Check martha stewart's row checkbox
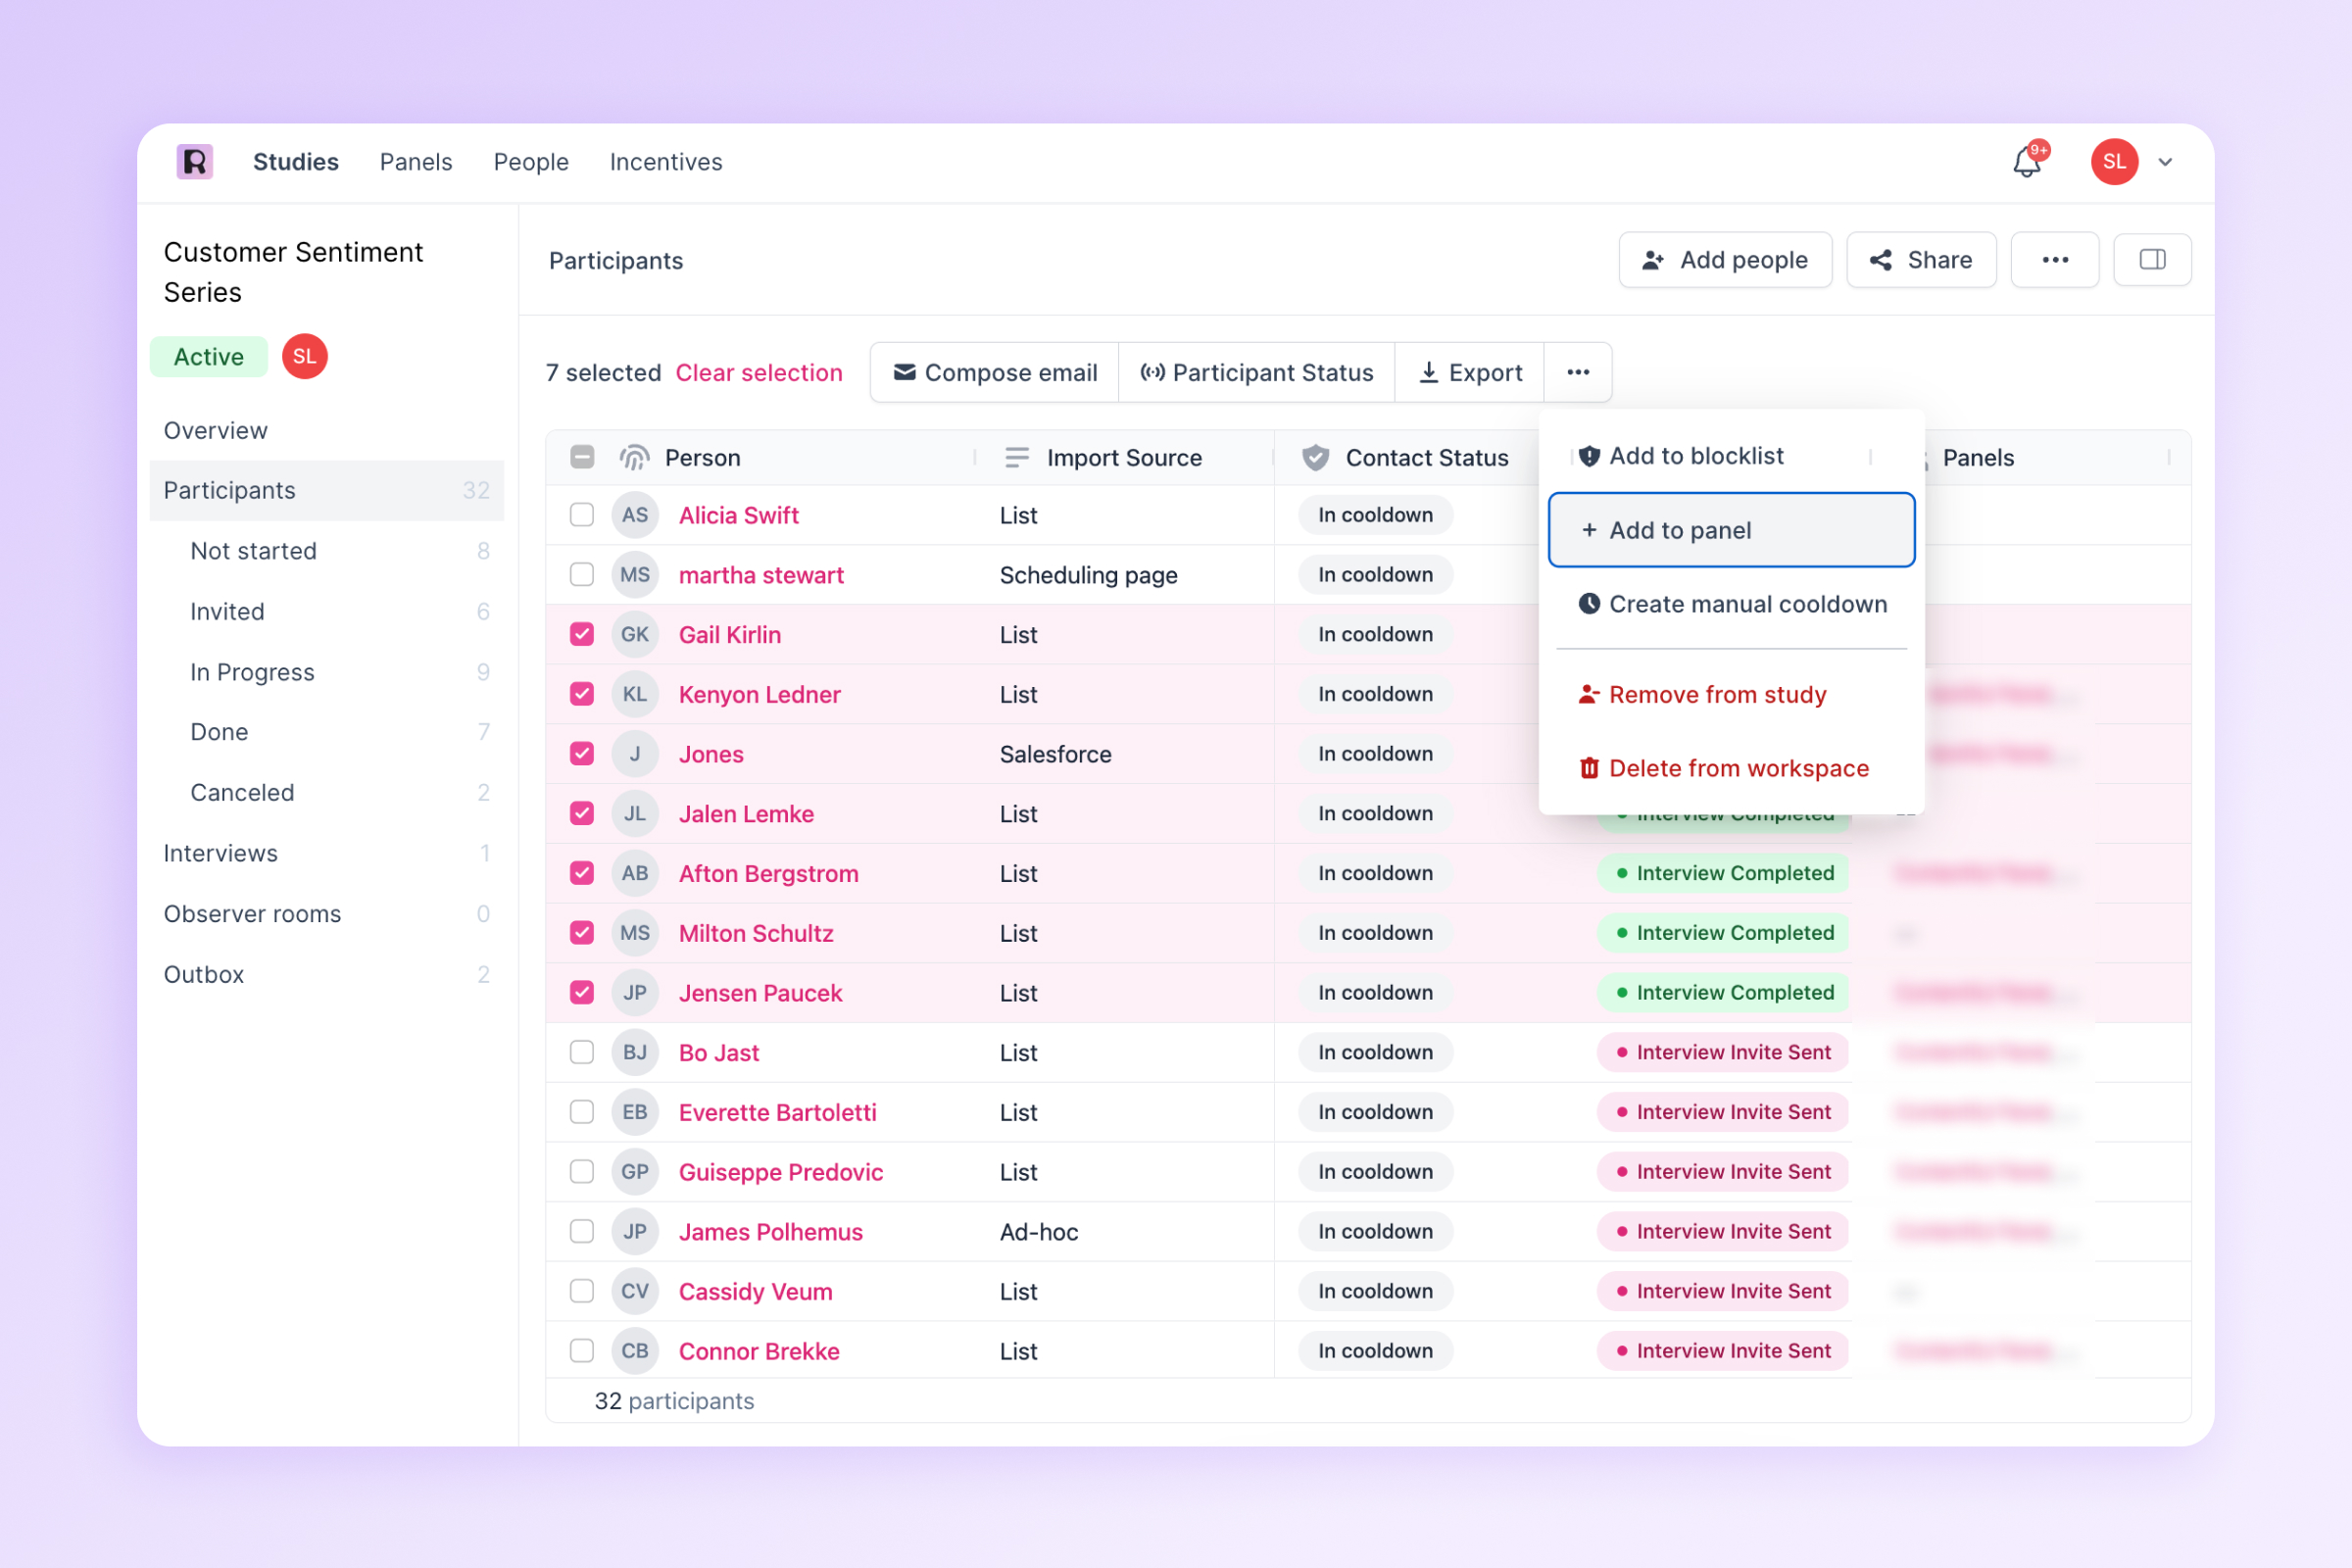 [582, 575]
